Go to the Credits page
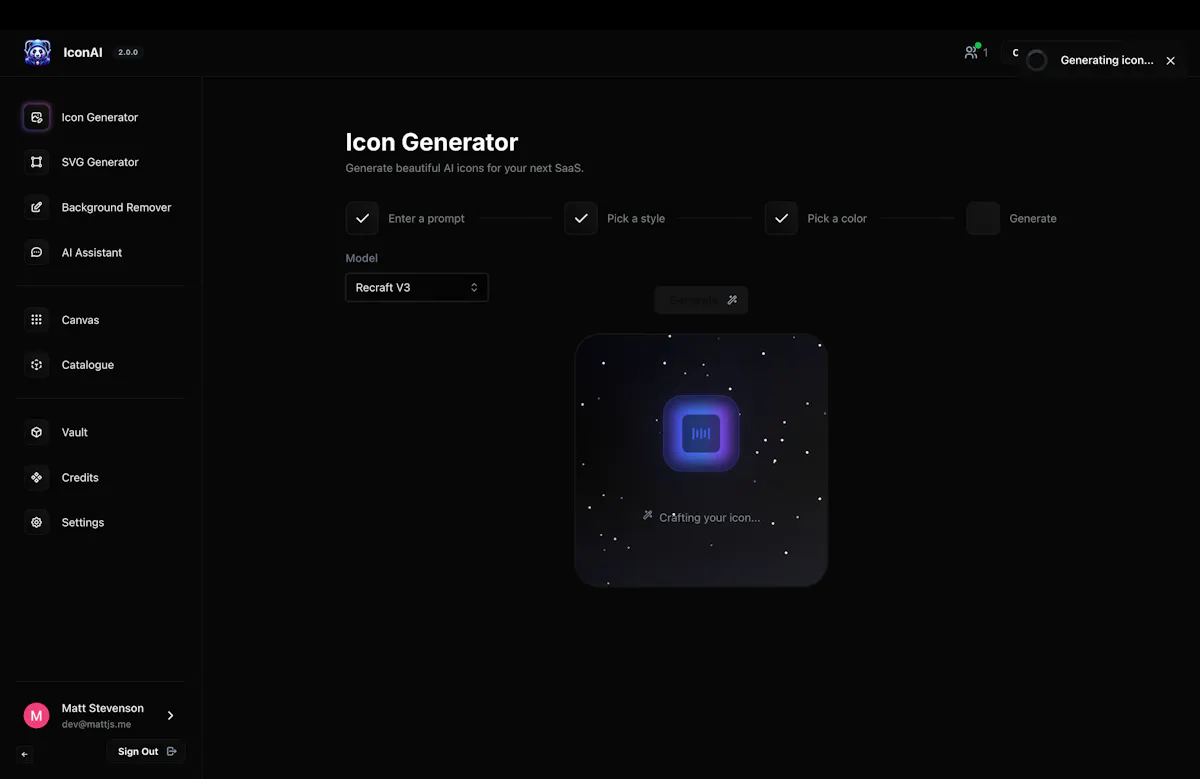The image size is (1200, 779). [100, 477]
